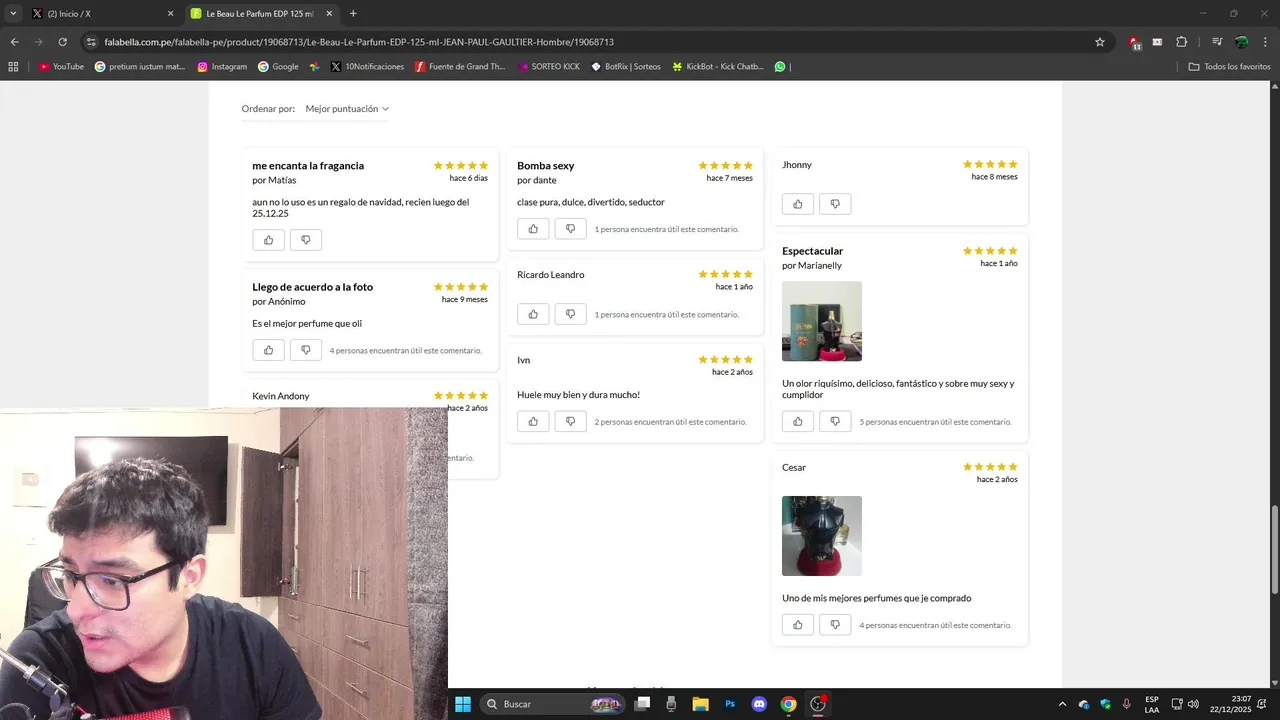
Task: Go back to the previous page
Action: tap(14, 42)
